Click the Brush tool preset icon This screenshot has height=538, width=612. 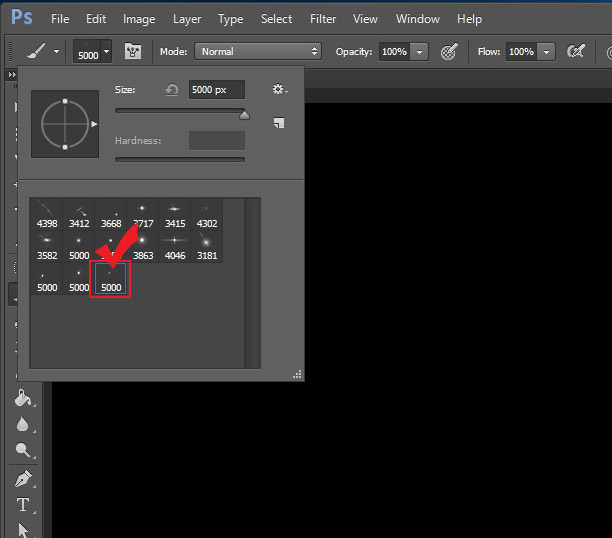coord(36,51)
